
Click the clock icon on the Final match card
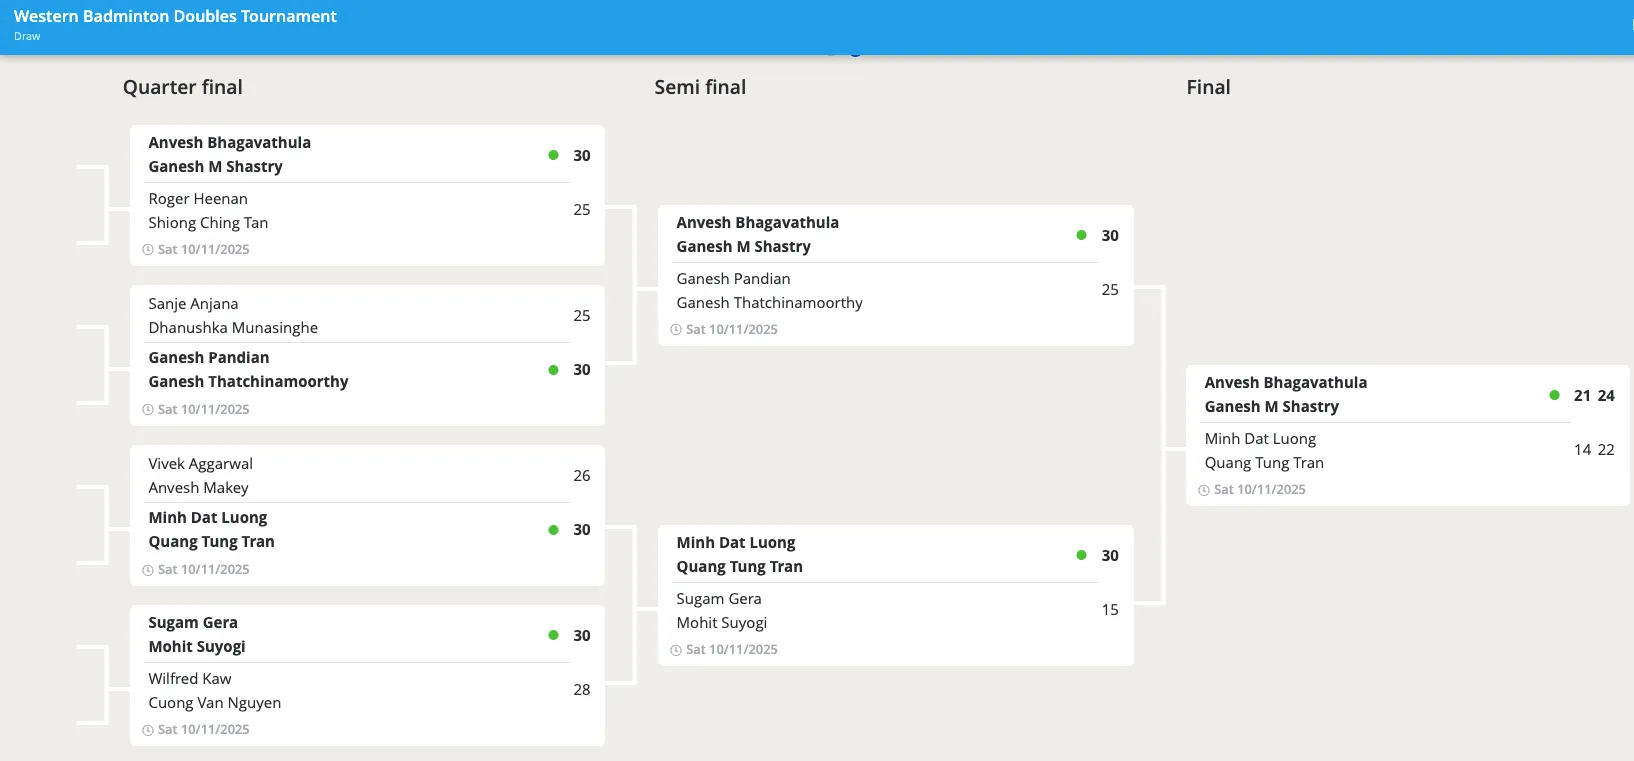pos(1203,489)
